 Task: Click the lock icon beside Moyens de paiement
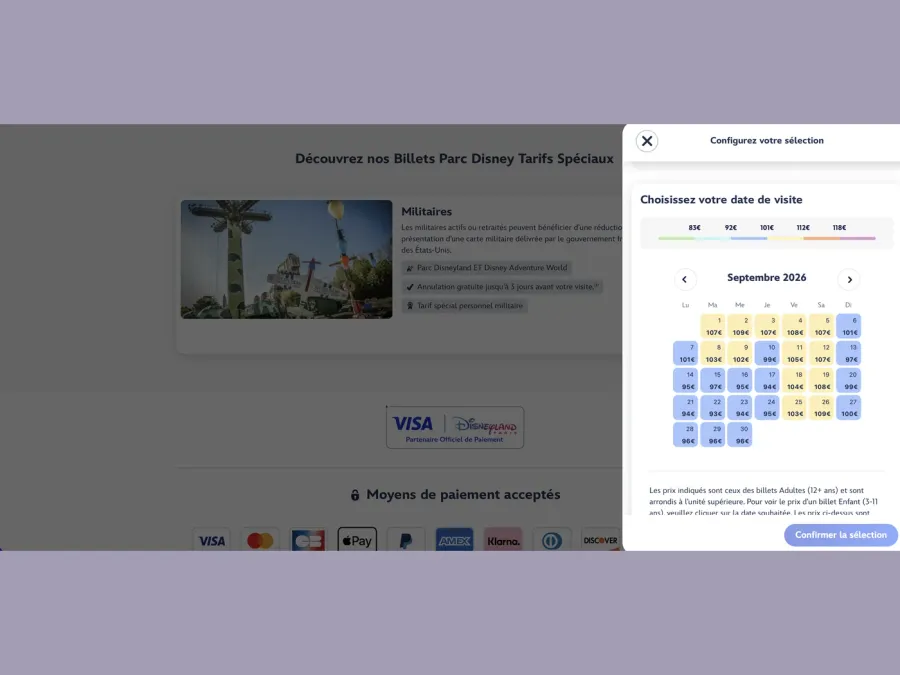[x=355, y=495]
